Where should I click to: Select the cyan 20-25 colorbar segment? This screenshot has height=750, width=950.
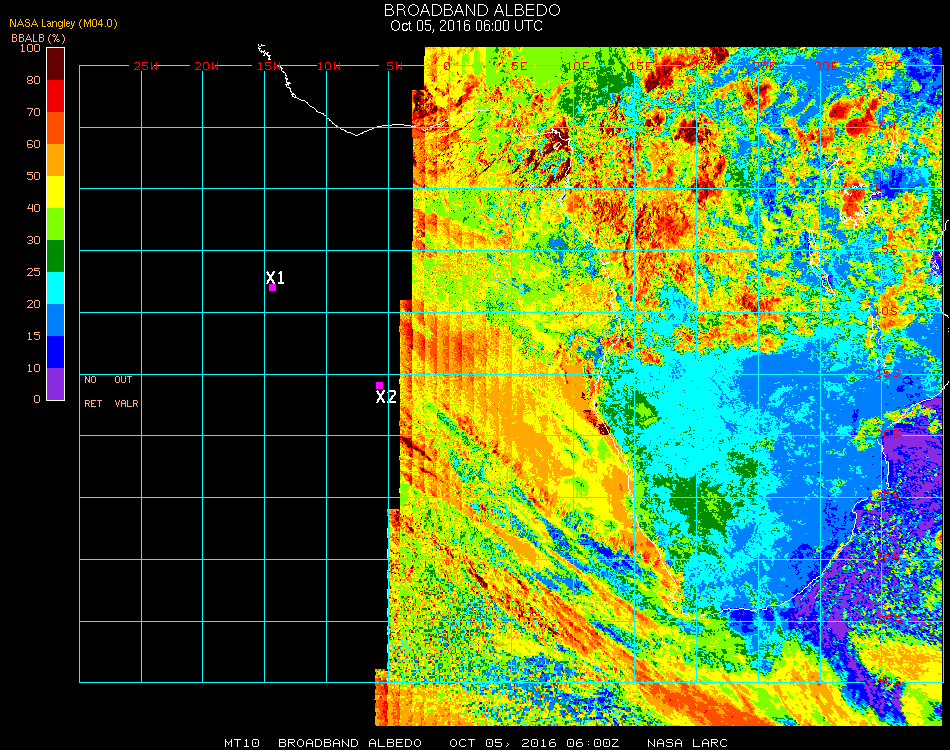click(56, 288)
